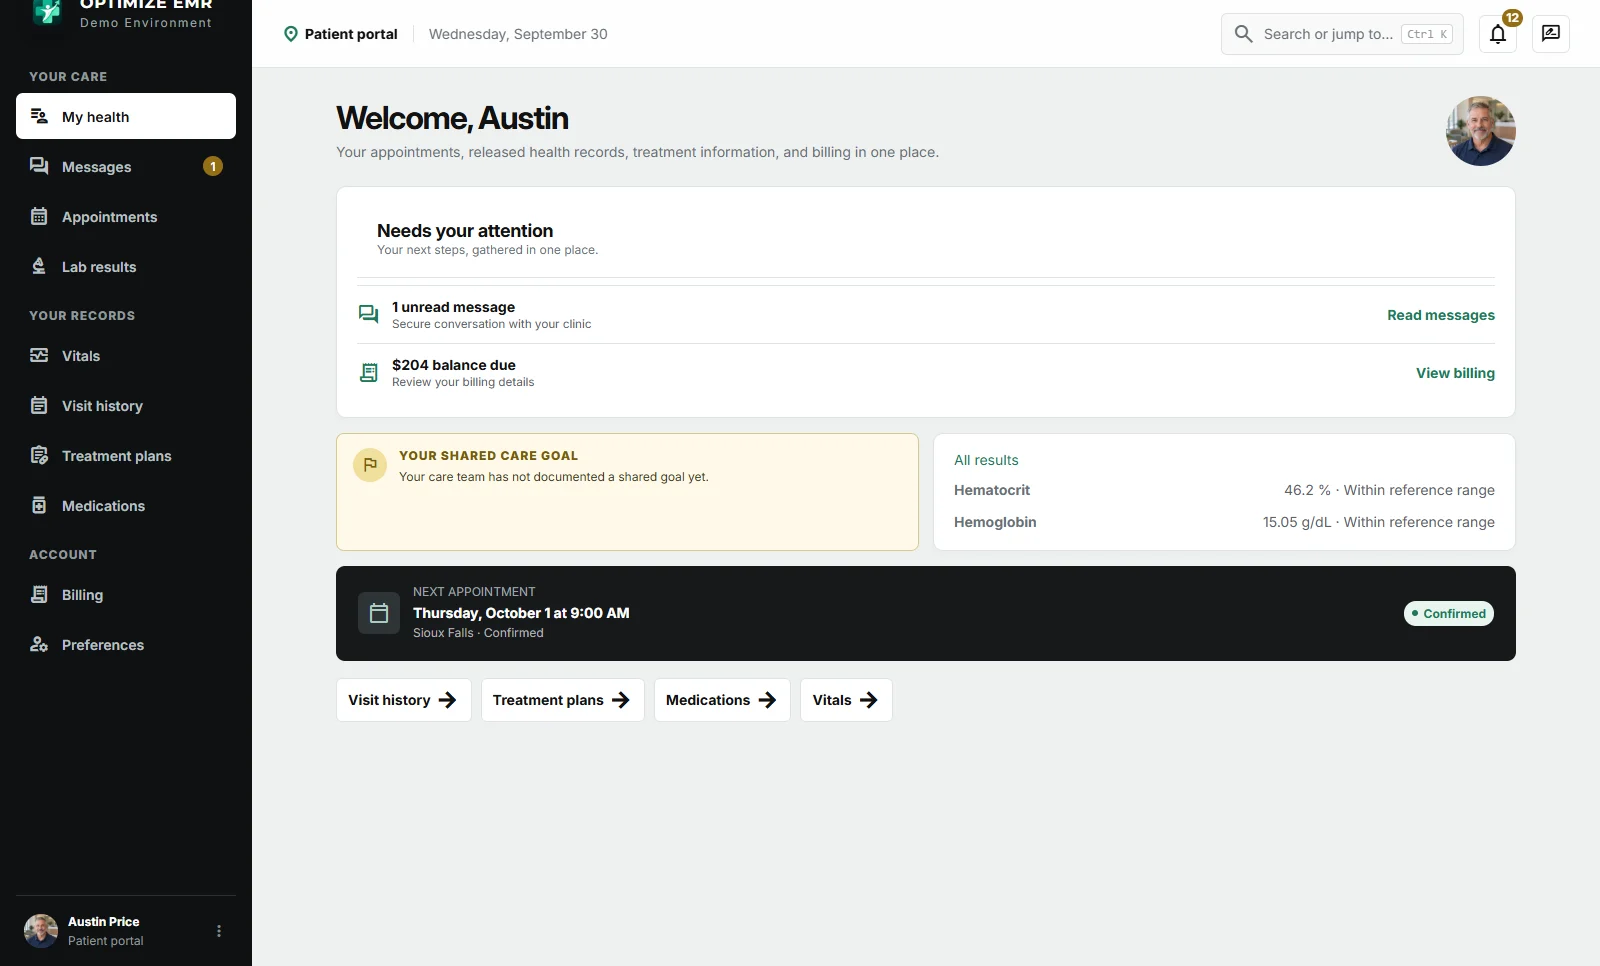
Task: Click the unread message chat icon
Action: pos(368,314)
